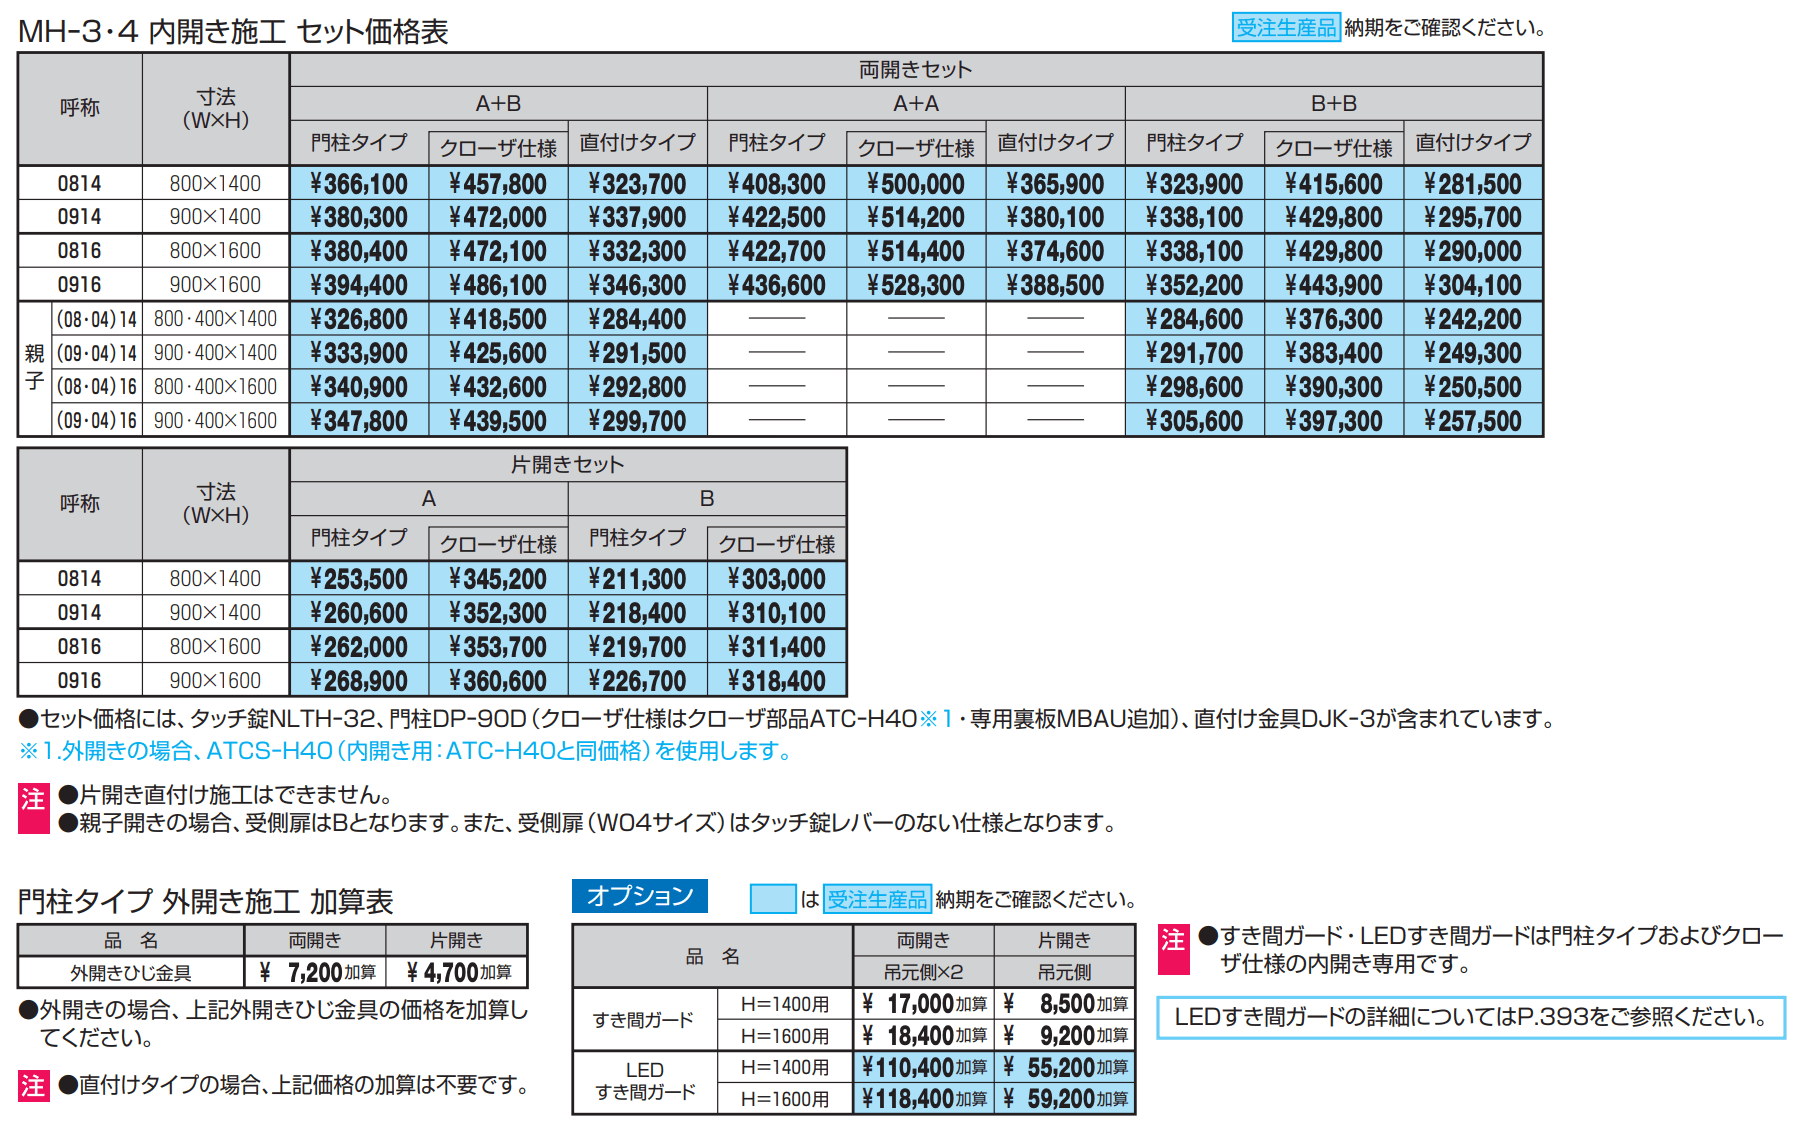This screenshot has height=1134, width=1798.
Task: Switch to the A+A section header
Action: click(x=917, y=103)
